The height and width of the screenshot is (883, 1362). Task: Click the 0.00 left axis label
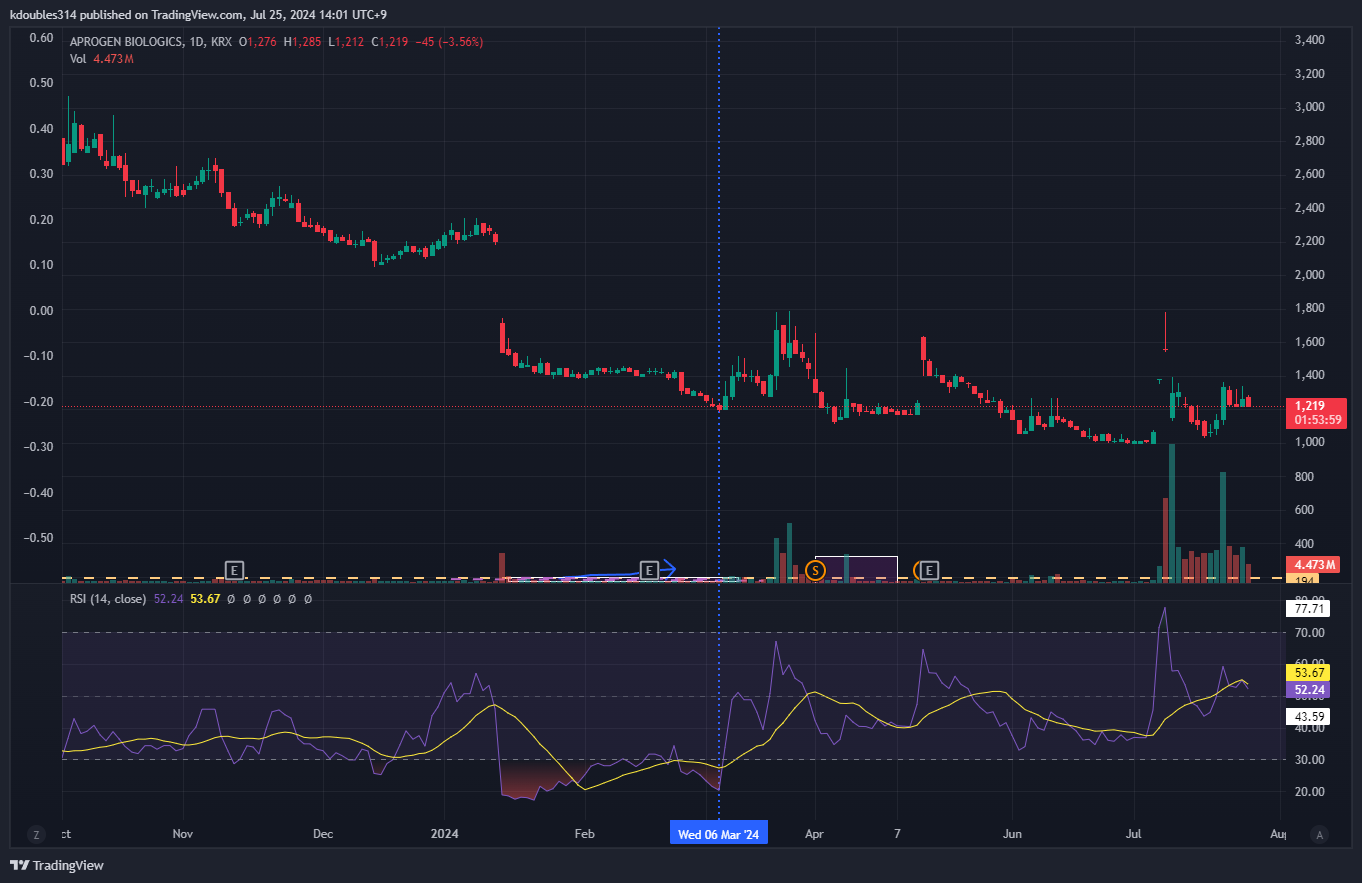coord(42,310)
